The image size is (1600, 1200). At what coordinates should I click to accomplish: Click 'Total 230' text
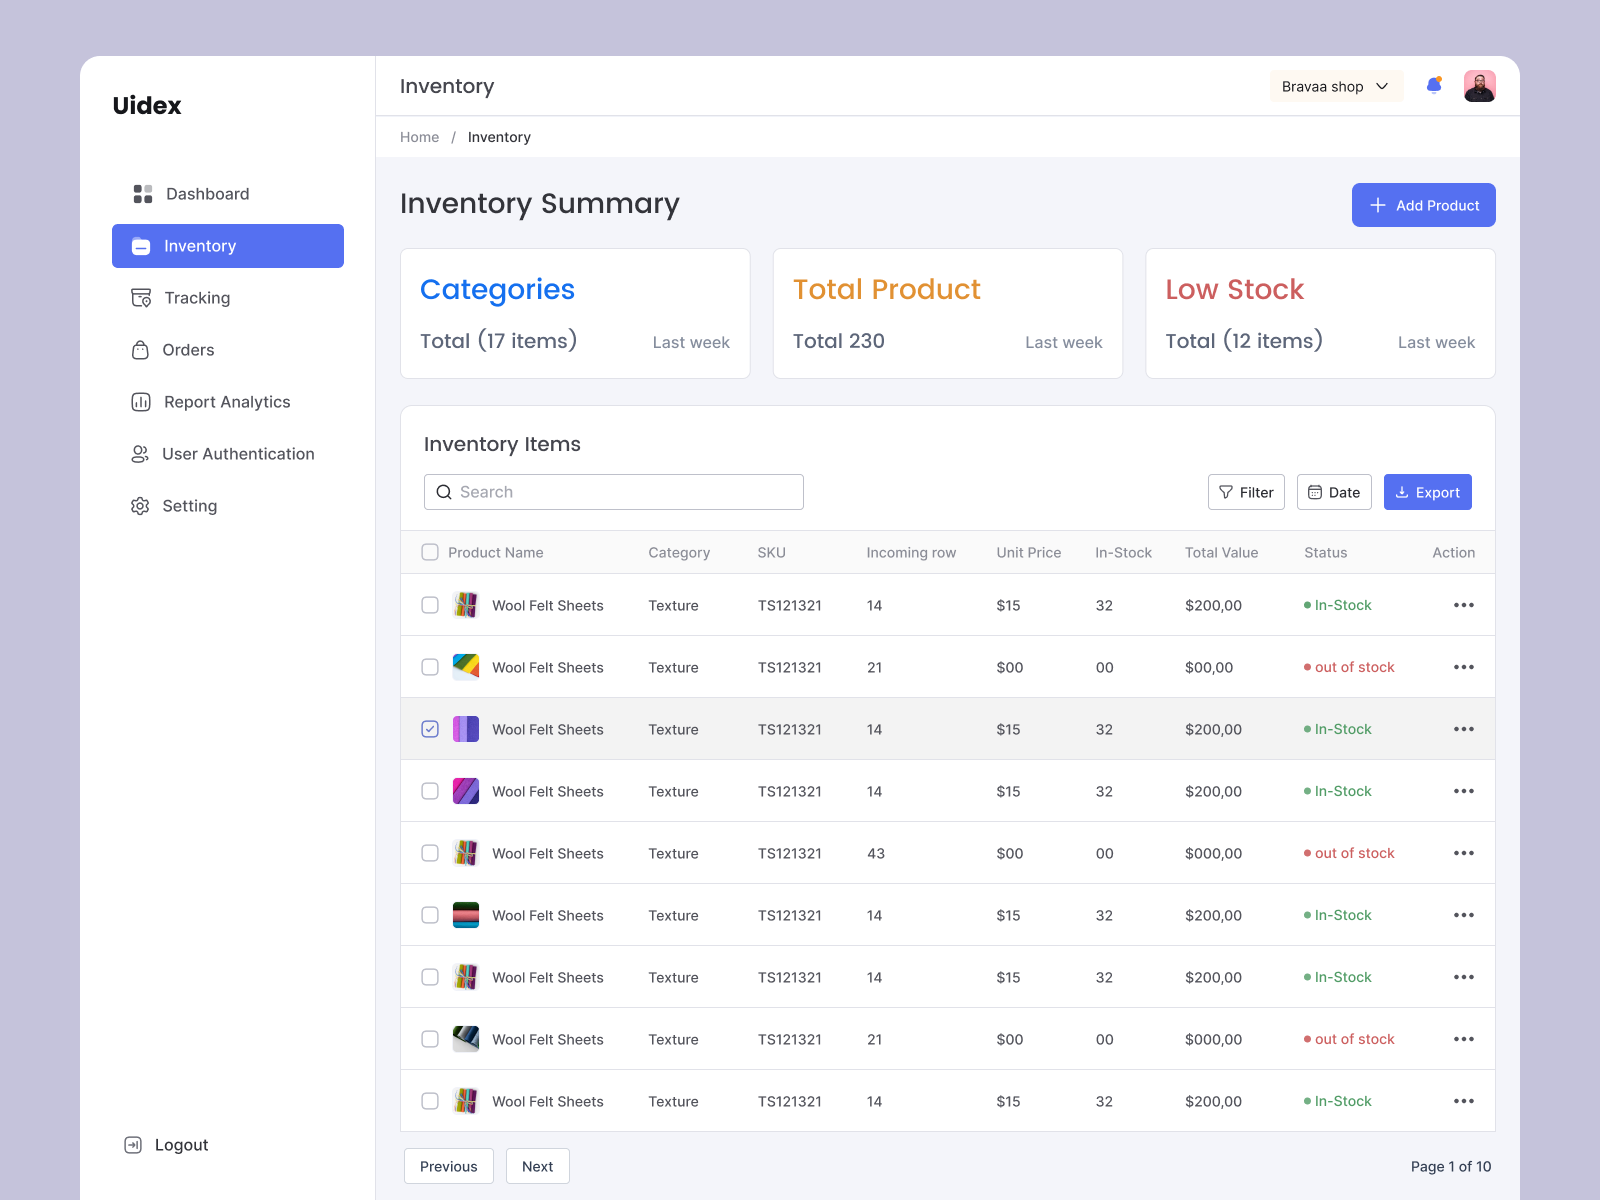pyautogui.click(x=839, y=341)
